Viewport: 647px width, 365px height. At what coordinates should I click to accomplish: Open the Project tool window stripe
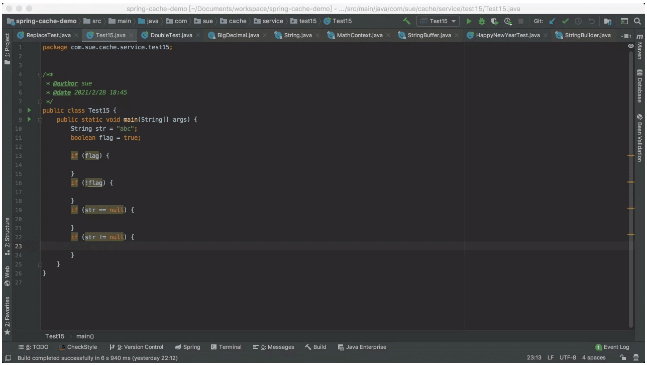(7, 49)
